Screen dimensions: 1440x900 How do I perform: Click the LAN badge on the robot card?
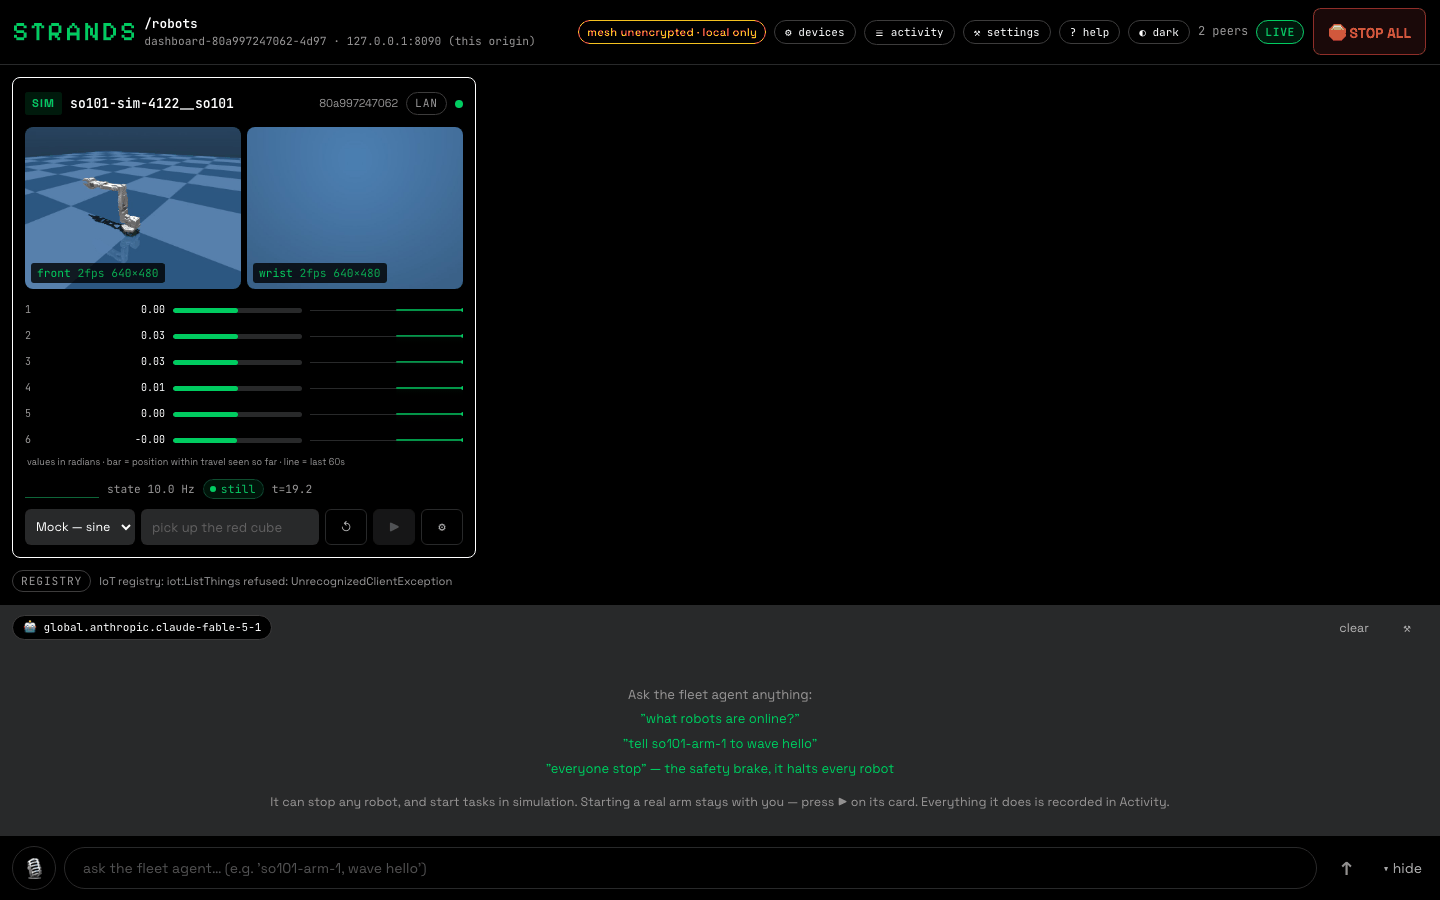pos(426,103)
